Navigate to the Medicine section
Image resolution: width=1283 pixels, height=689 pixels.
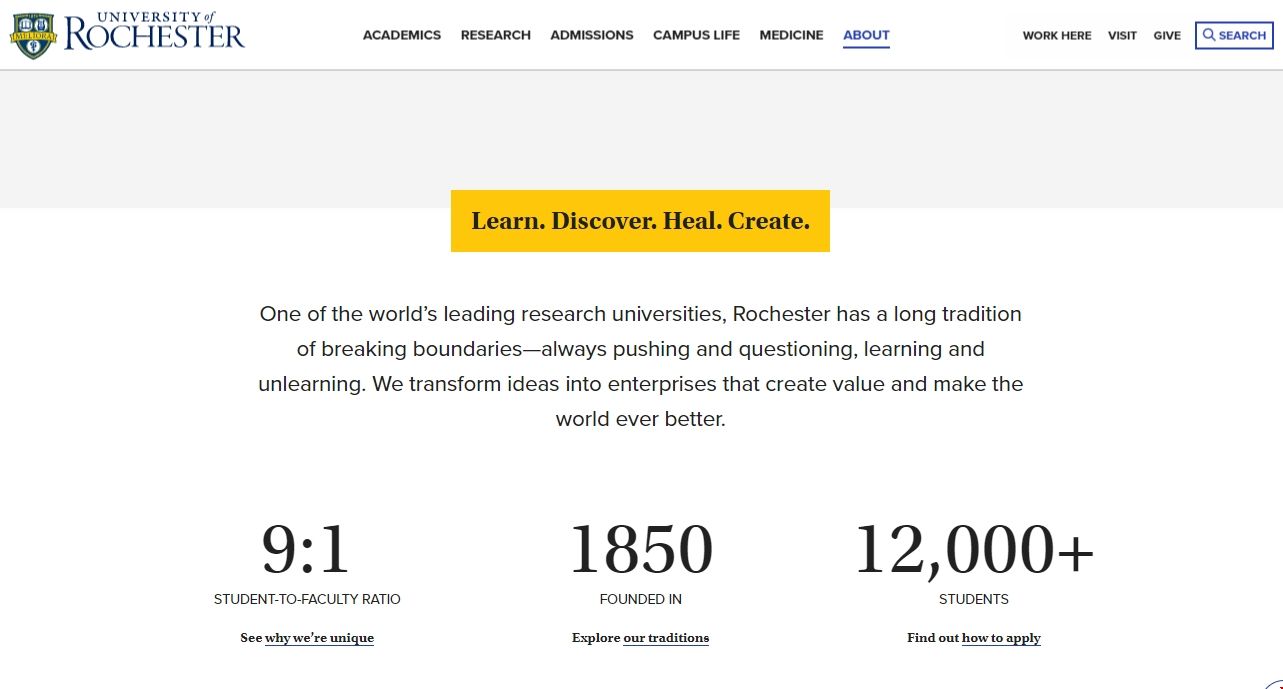(x=791, y=35)
